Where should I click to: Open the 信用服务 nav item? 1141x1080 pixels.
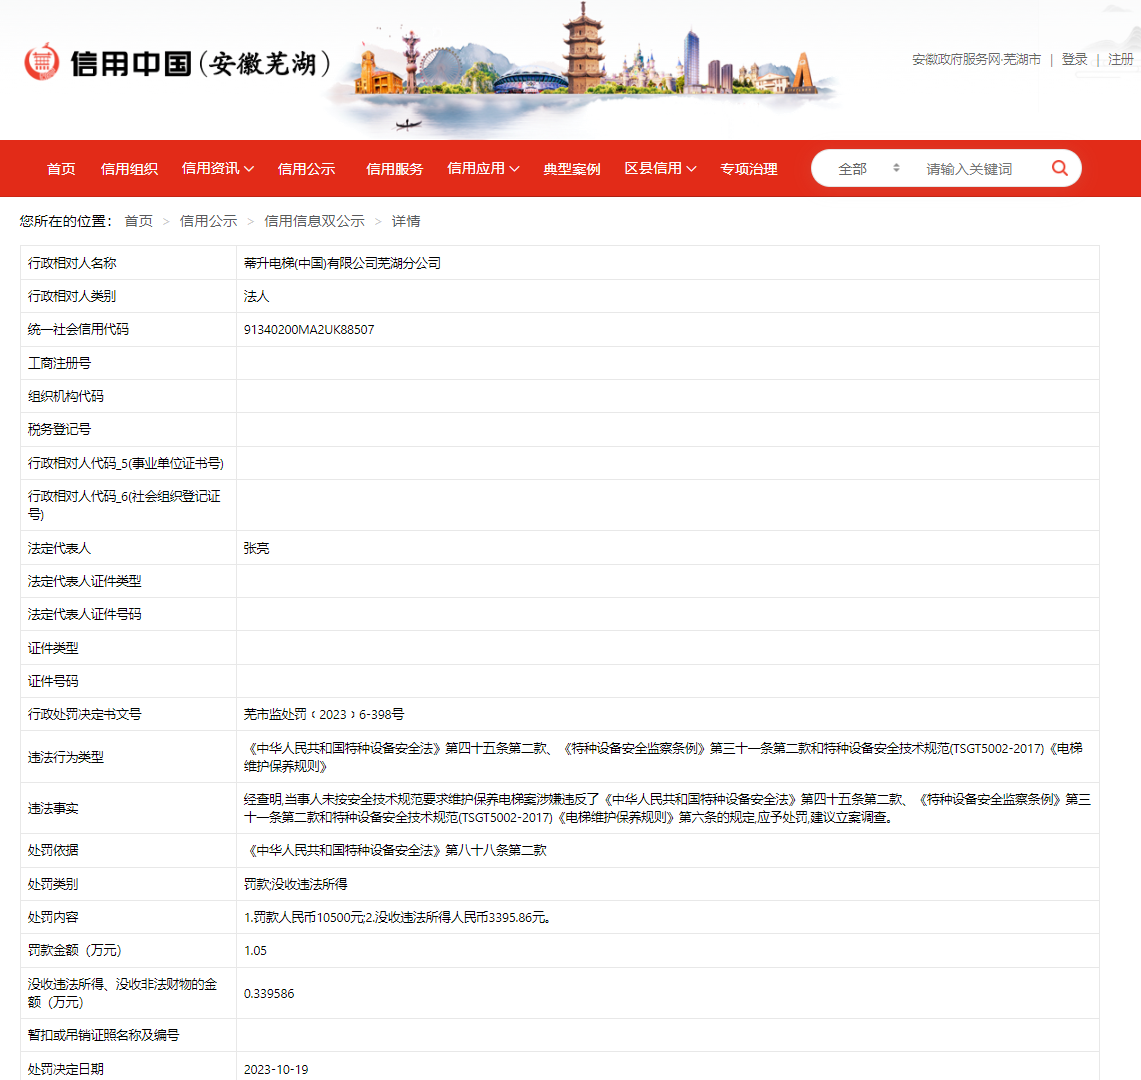tap(394, 169)
